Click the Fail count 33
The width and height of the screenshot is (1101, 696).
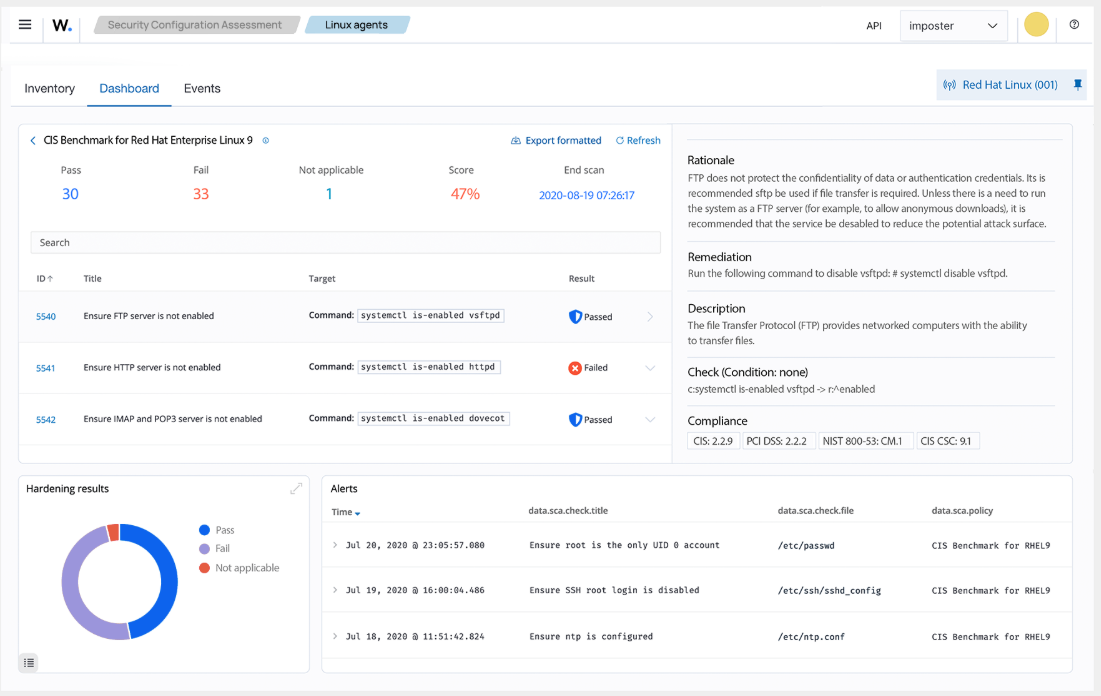point(201,194)
